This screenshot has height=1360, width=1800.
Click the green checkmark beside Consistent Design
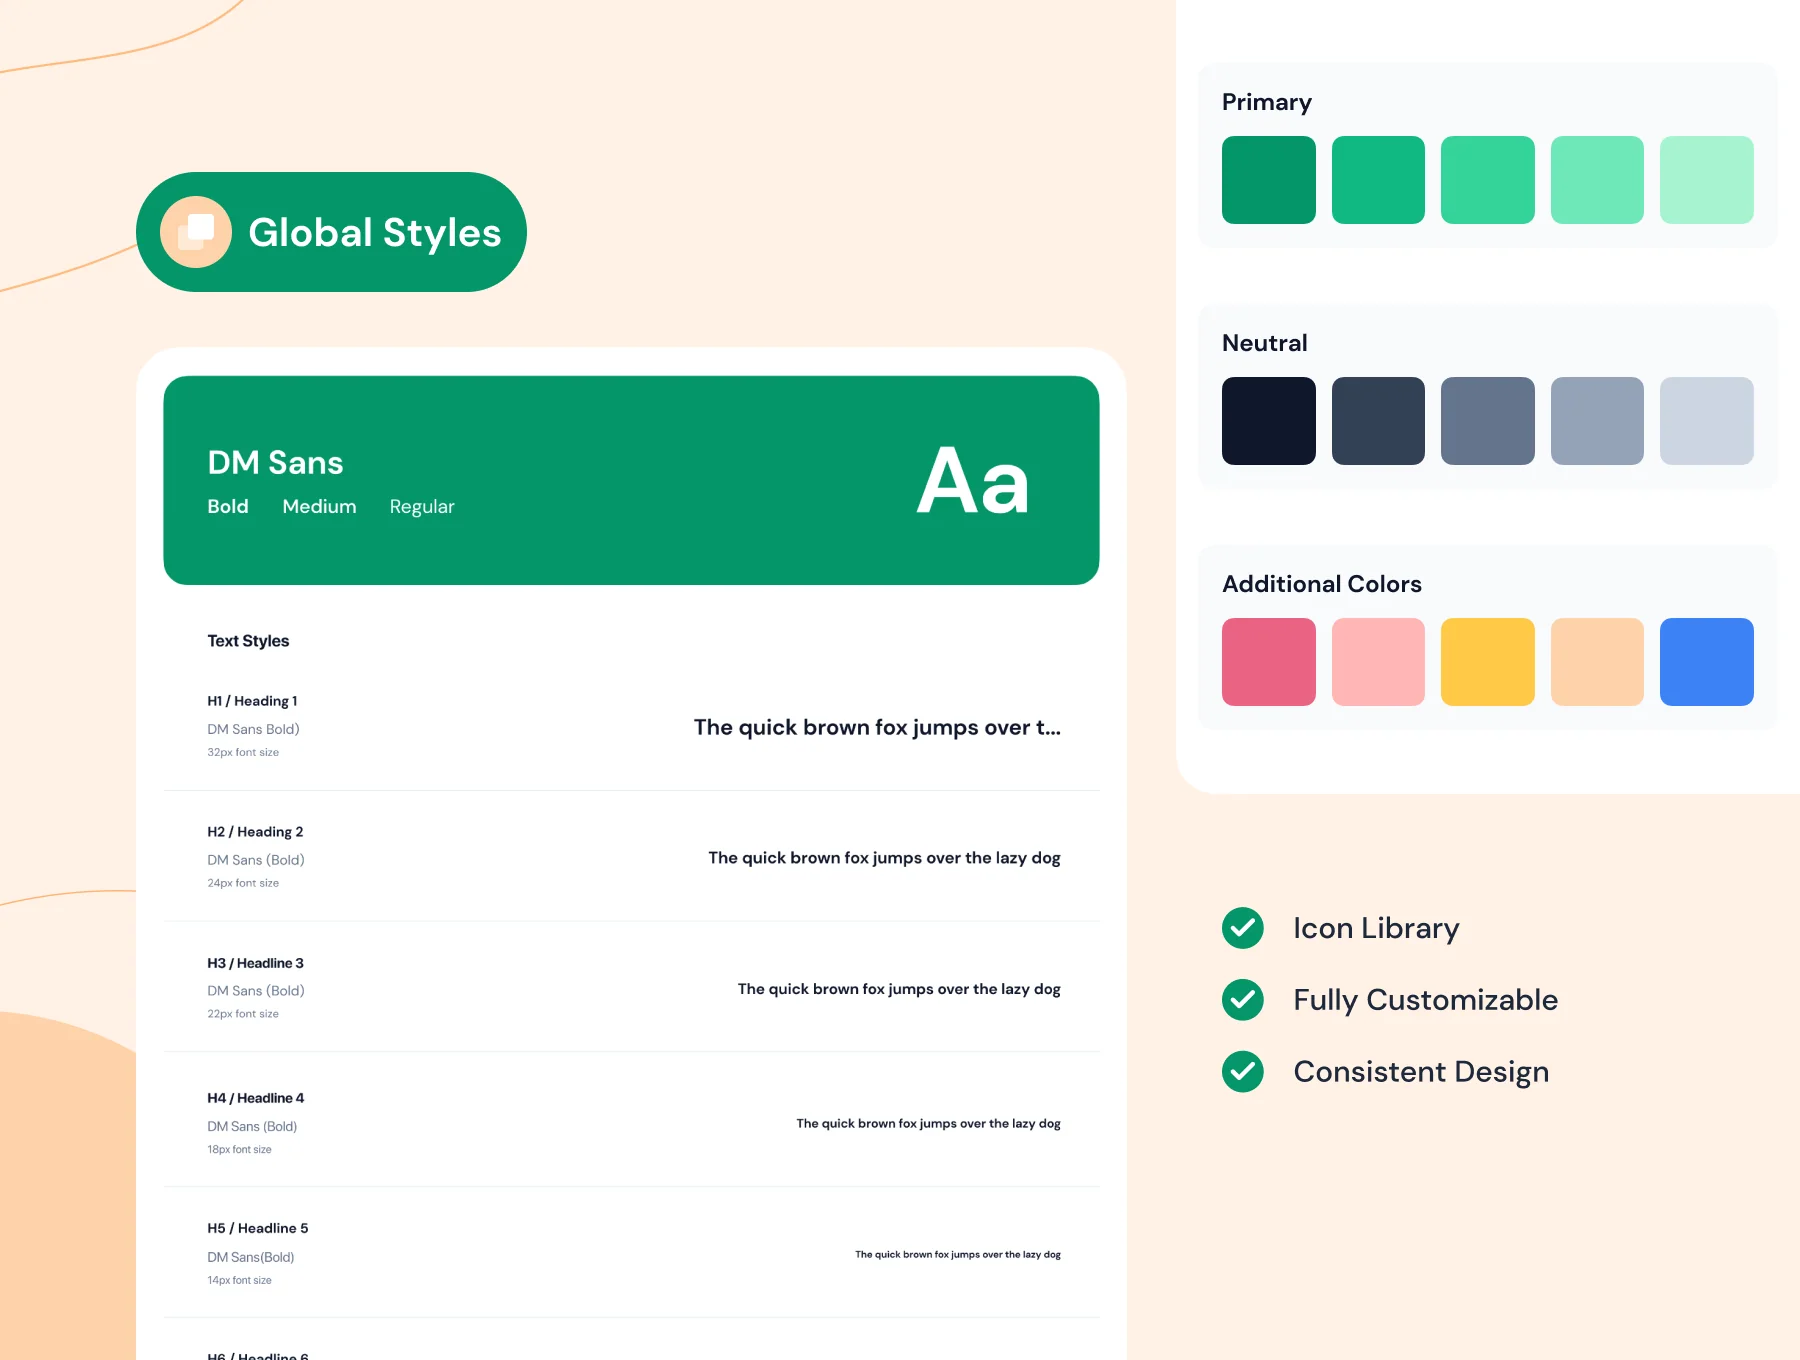(1243, 1072)
